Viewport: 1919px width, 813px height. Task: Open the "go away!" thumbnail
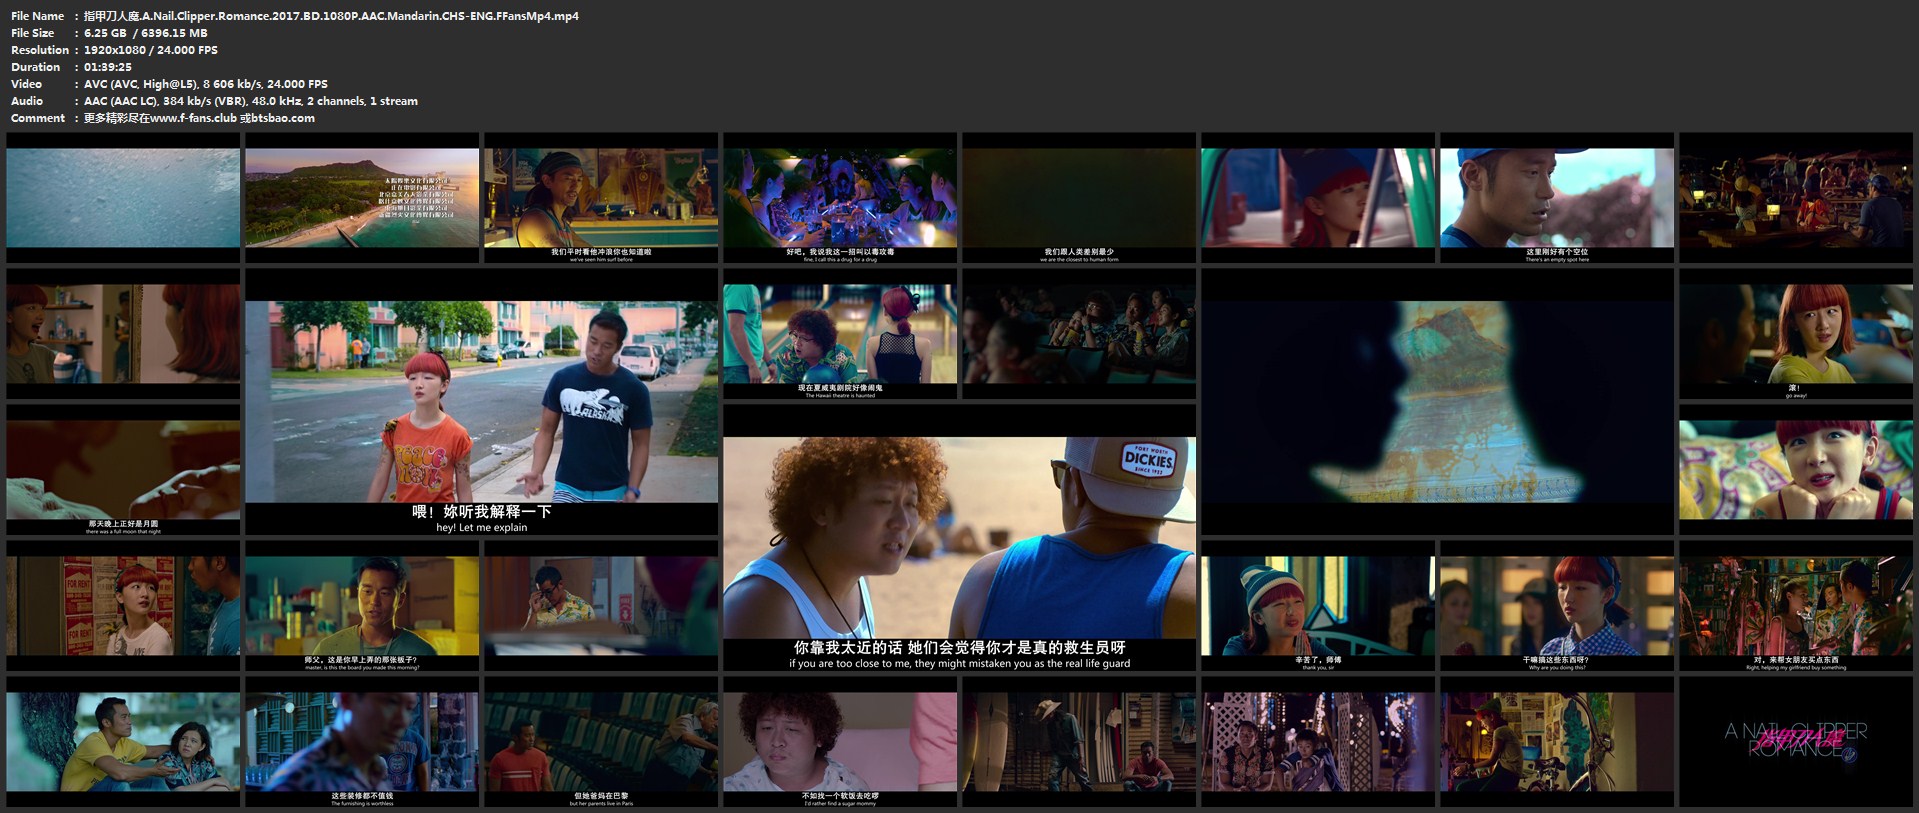pos(1796,333)
